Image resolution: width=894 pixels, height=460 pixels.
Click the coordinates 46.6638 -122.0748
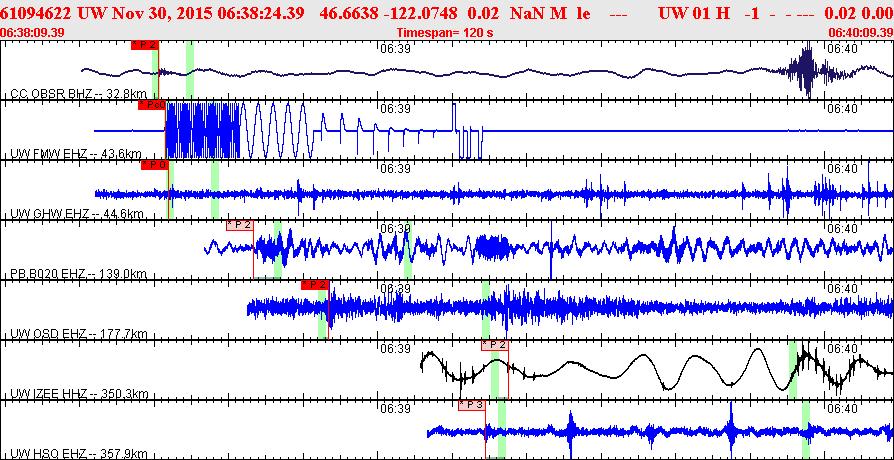point(389,13)
